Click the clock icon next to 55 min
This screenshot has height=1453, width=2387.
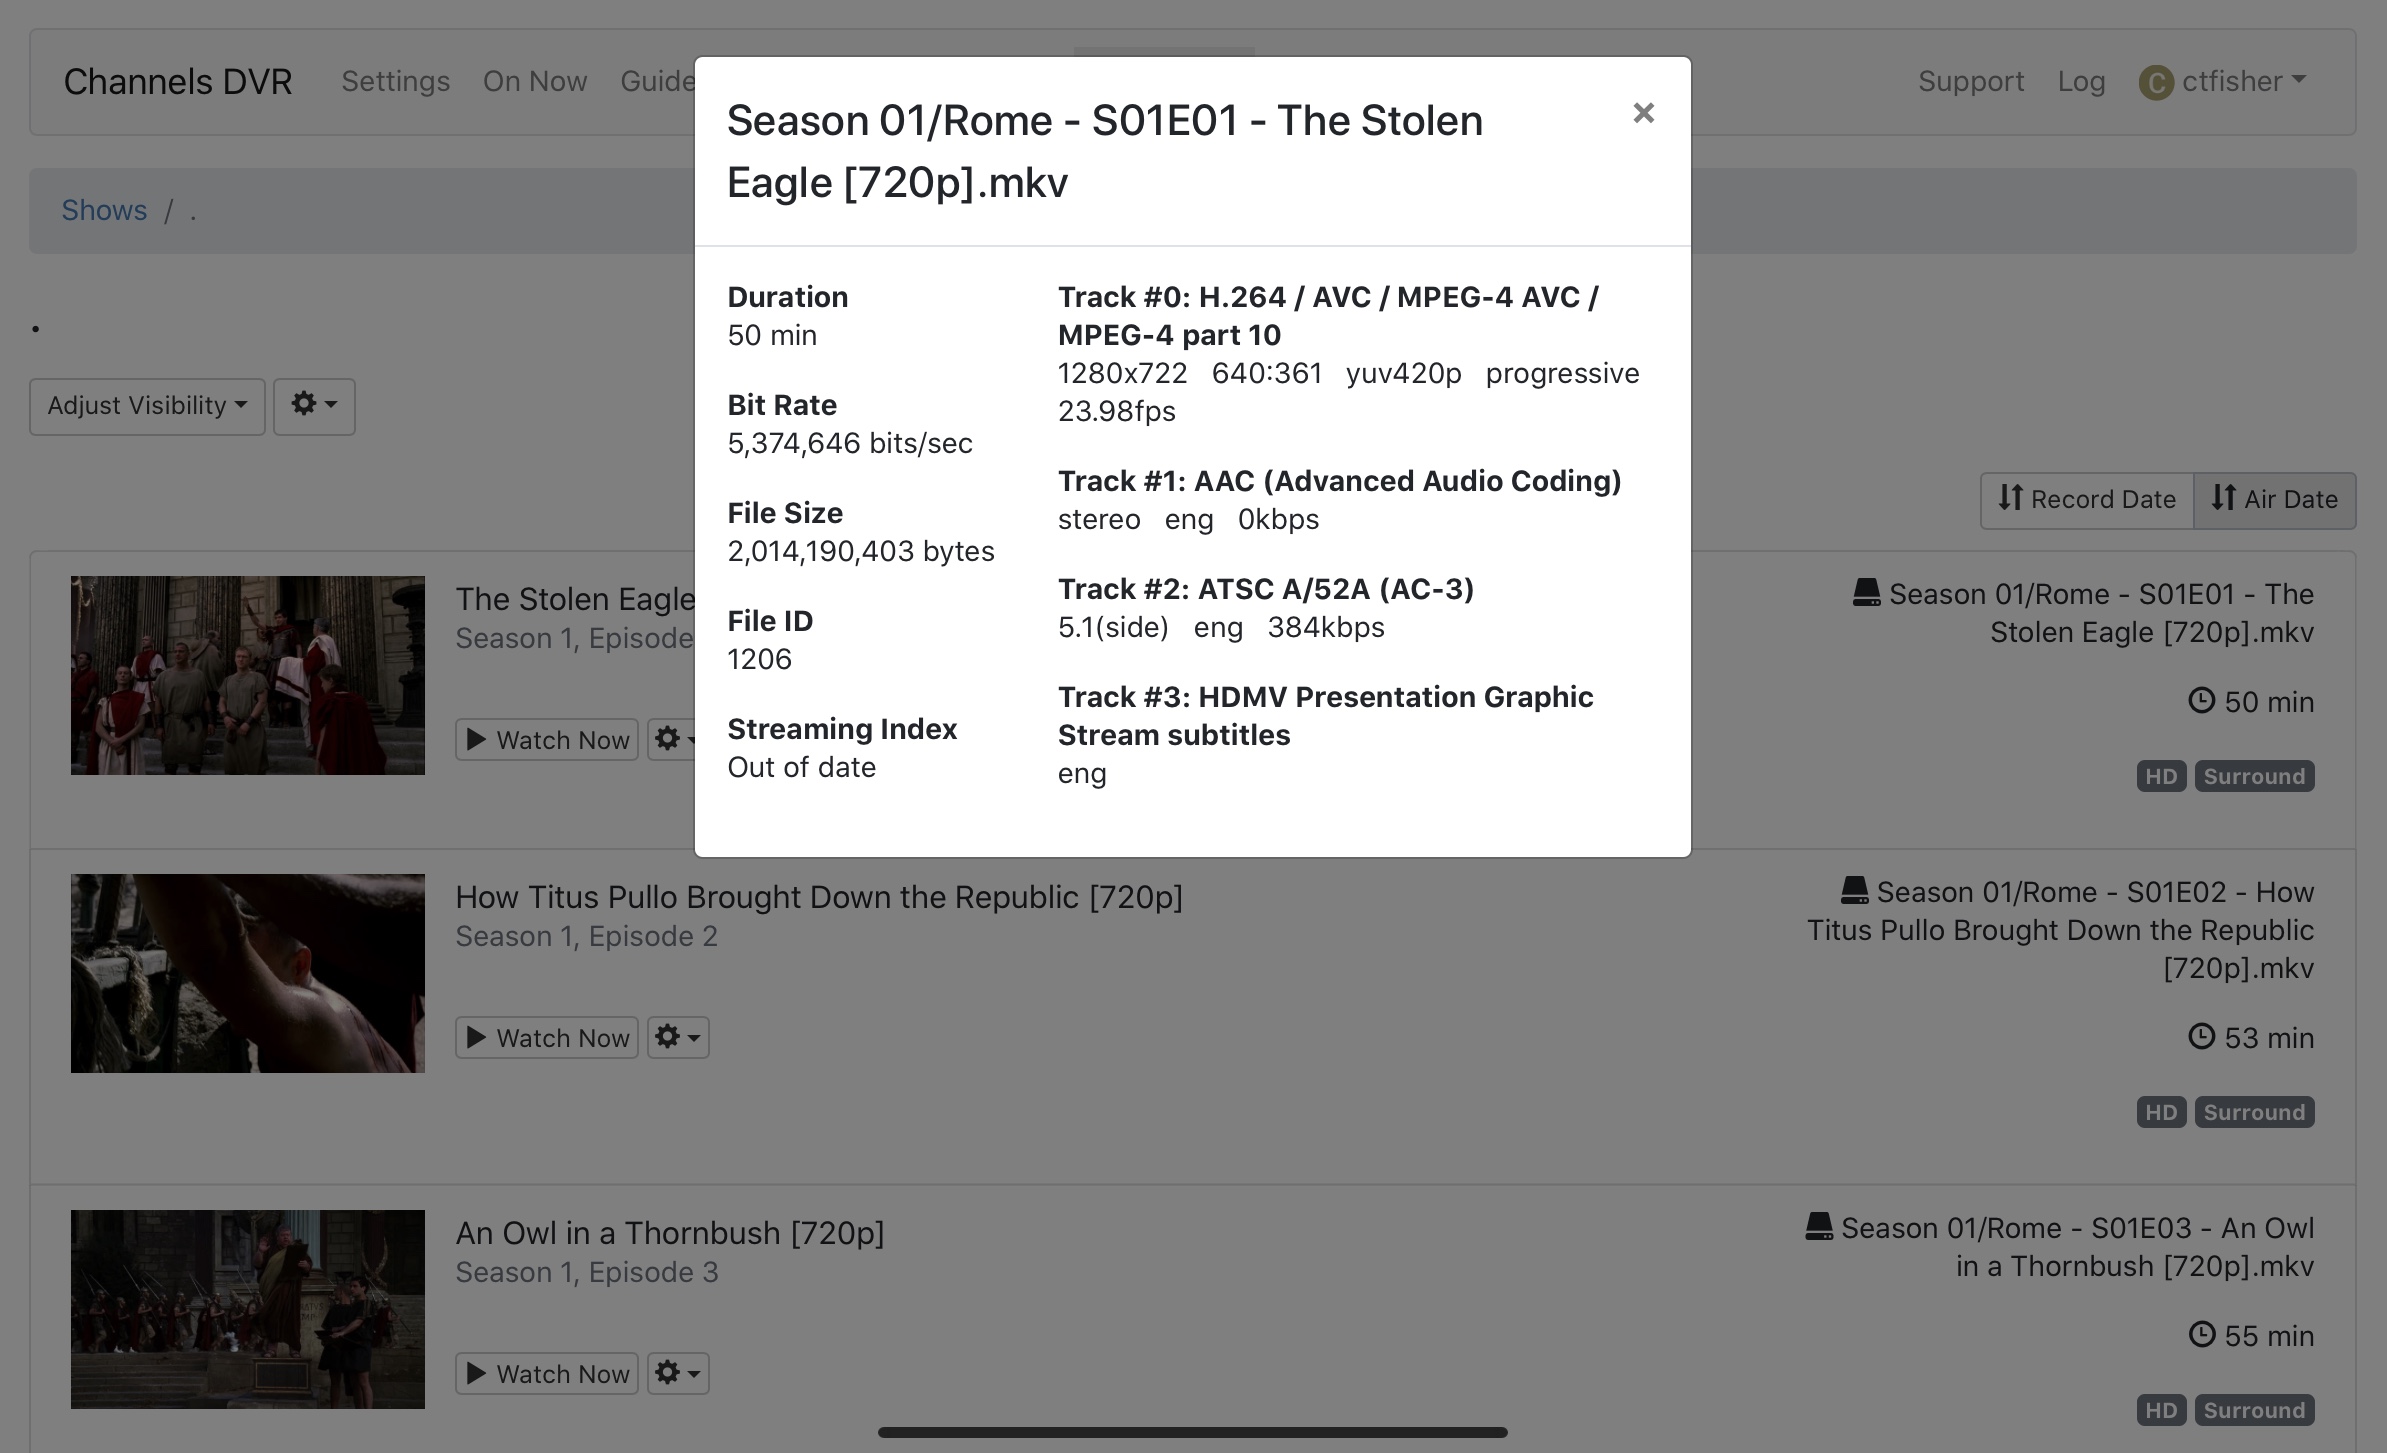click(2201, 1334)
